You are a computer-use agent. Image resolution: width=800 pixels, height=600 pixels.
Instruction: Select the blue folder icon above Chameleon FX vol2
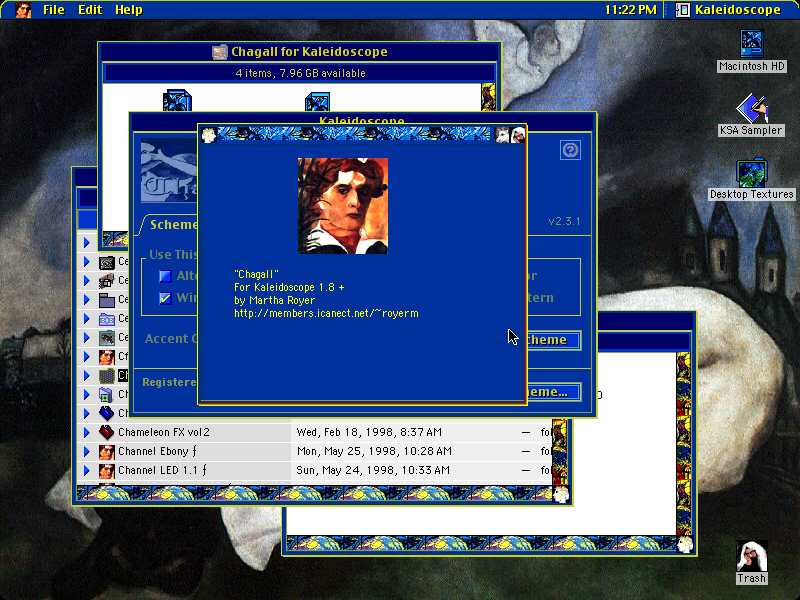pos(107,413)
